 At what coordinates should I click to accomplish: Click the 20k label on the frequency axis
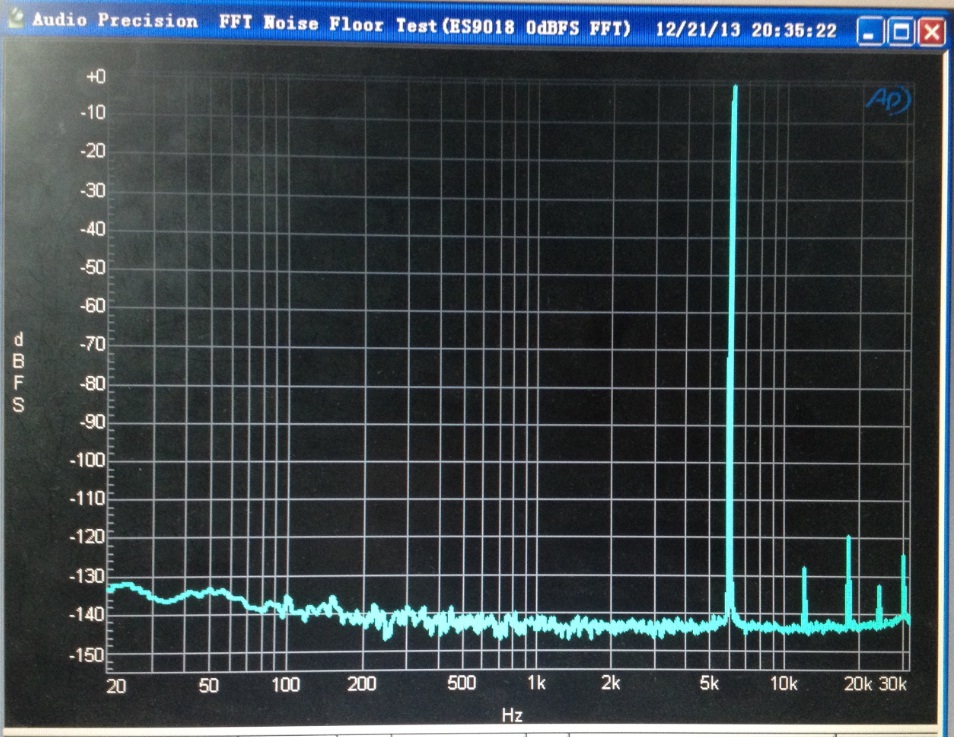click(x=858, y=684)
